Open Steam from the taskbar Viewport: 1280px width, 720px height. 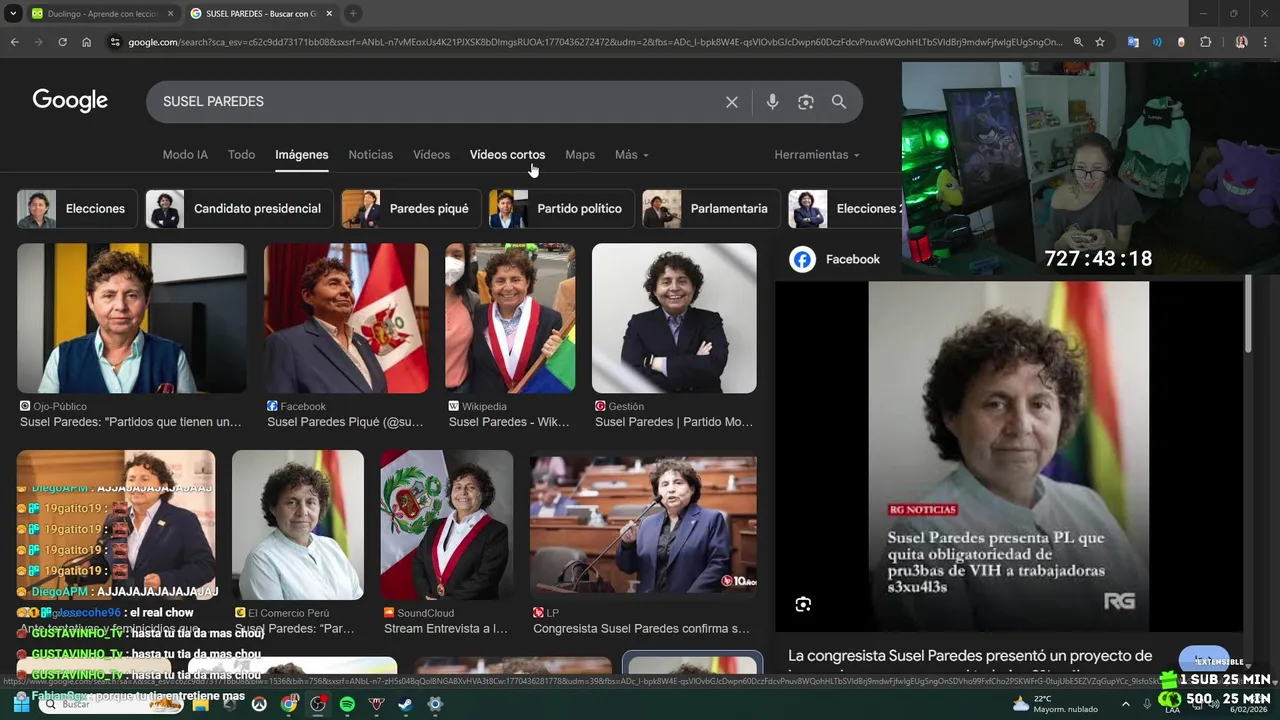point(405,704)
